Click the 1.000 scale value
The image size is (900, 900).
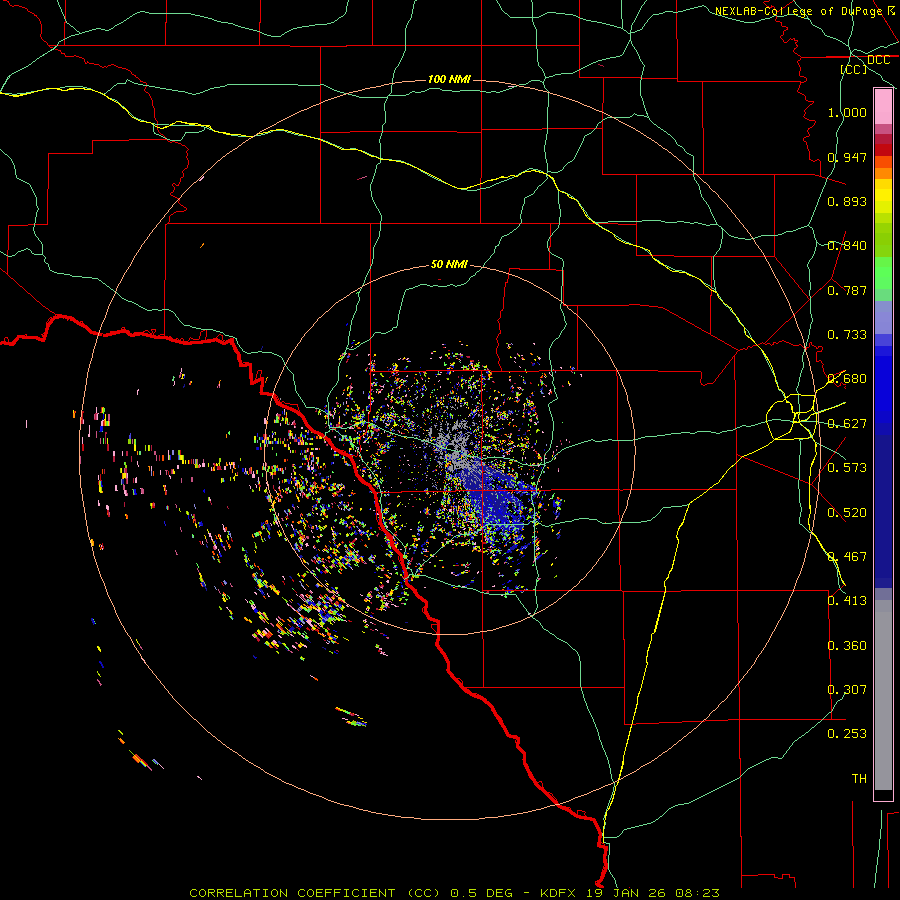(847, 112)
